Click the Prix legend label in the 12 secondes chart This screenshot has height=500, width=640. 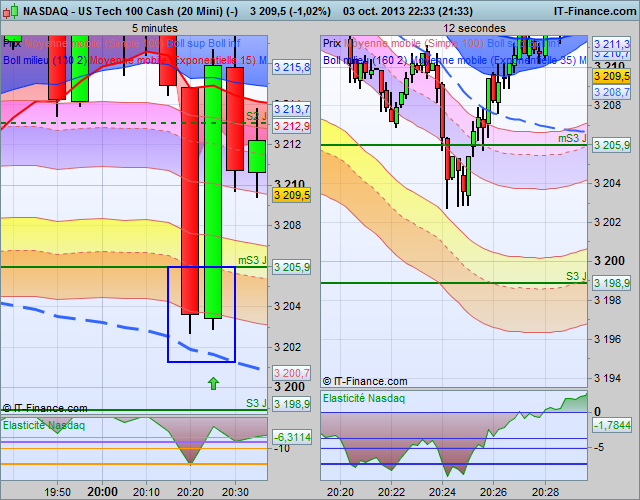tap(332, 43)
